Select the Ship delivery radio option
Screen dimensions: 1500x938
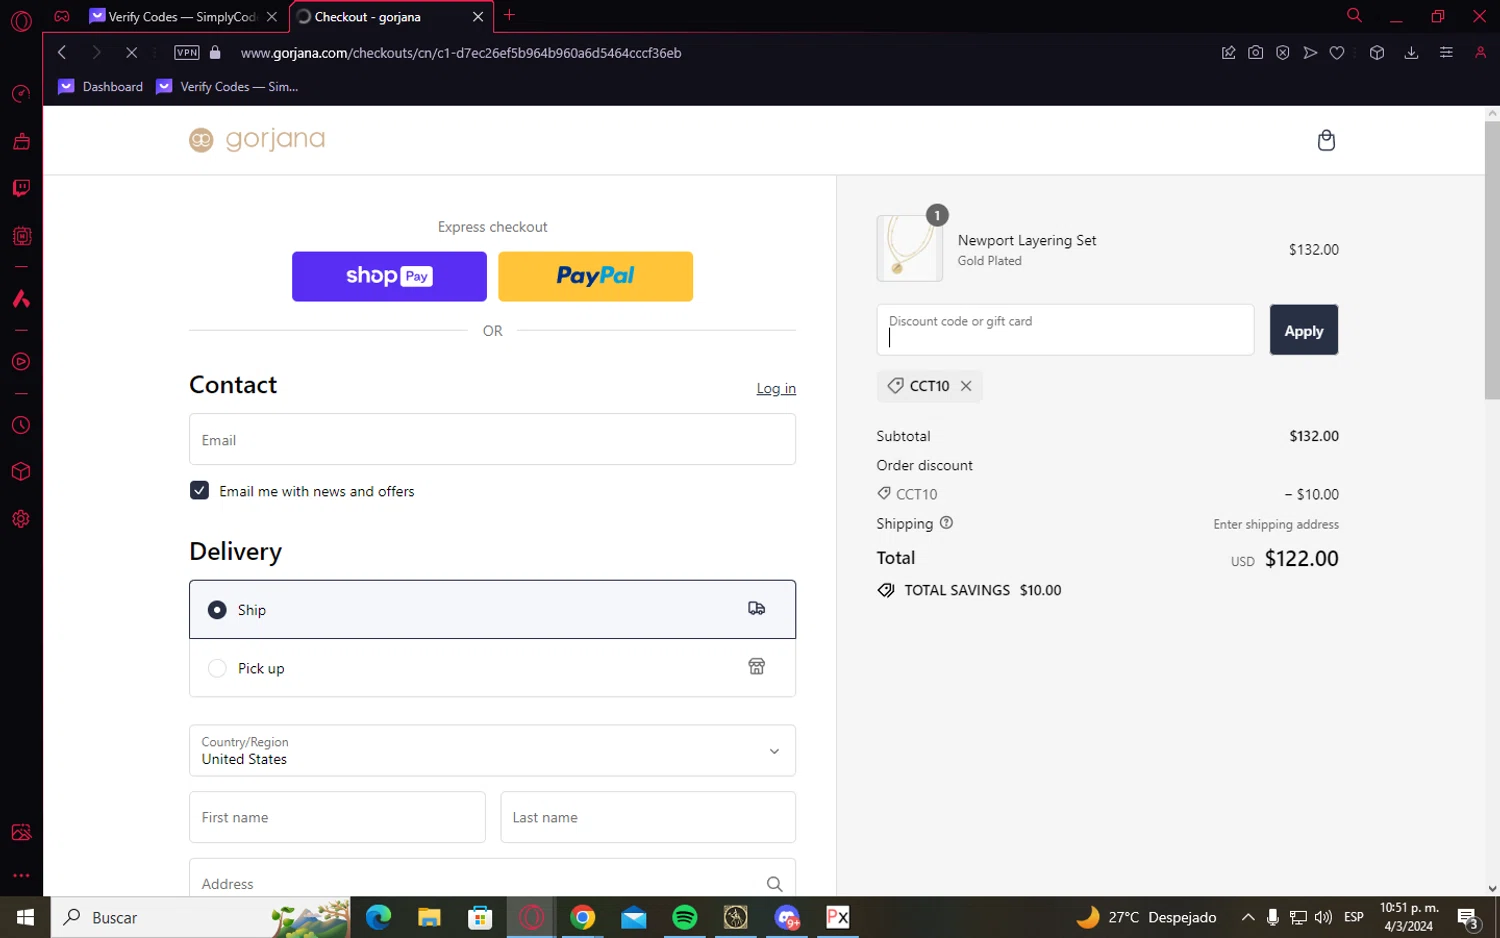click(217, 610)
